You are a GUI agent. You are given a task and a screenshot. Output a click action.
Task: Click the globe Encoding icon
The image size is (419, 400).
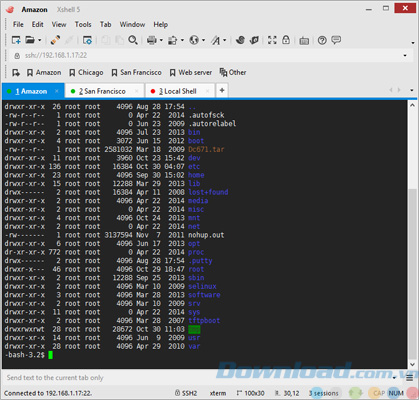pos(194,40)
